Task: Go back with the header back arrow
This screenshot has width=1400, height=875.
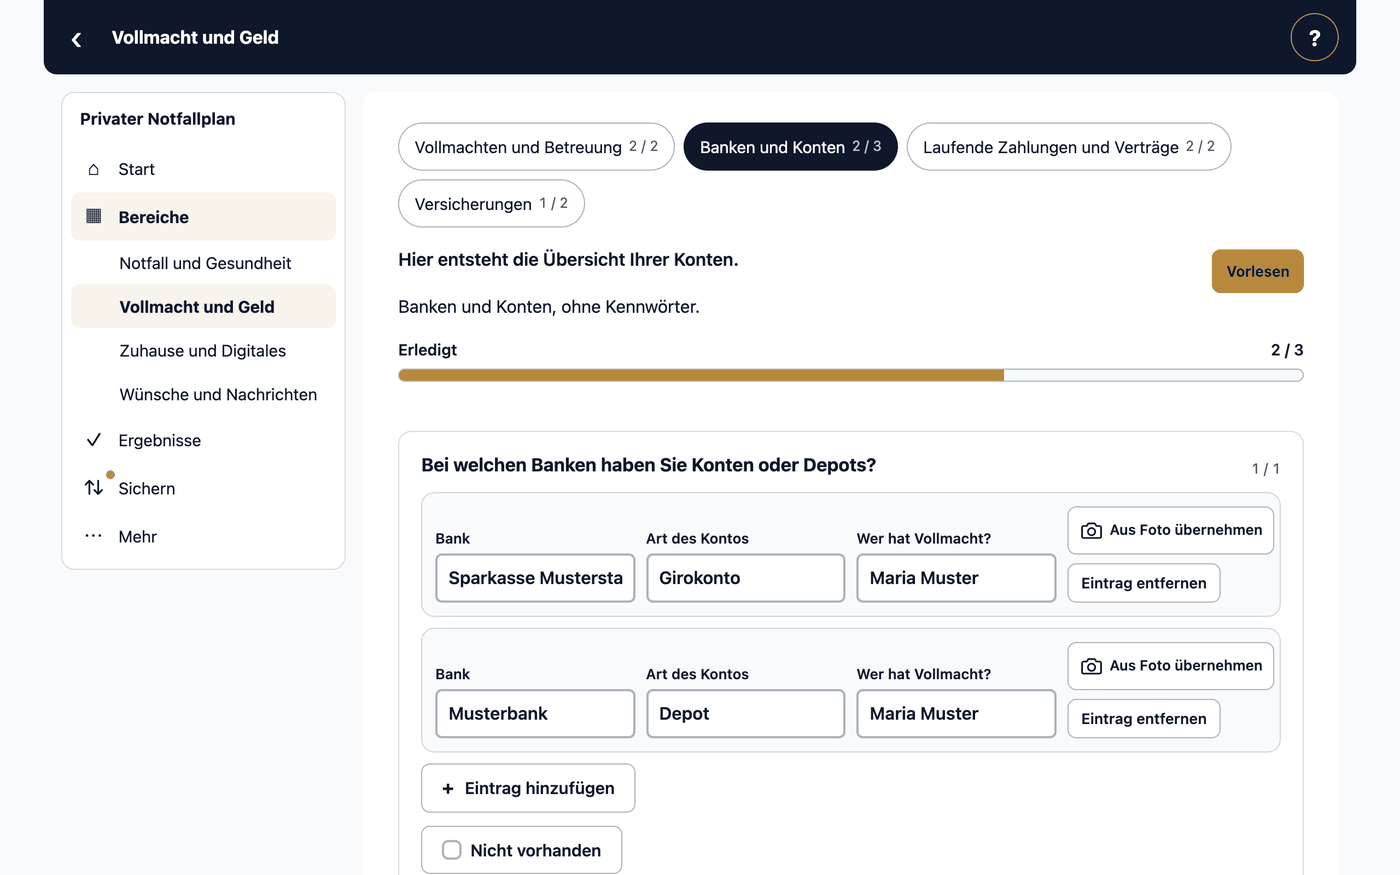Action: pos(76,39)
